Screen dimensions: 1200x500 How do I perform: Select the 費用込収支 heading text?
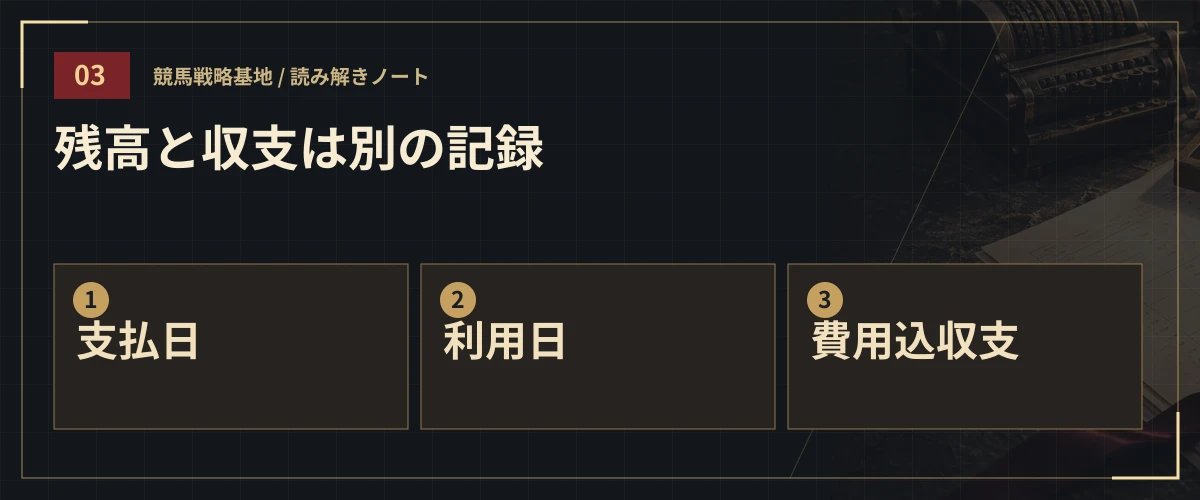tap(914, 341)
